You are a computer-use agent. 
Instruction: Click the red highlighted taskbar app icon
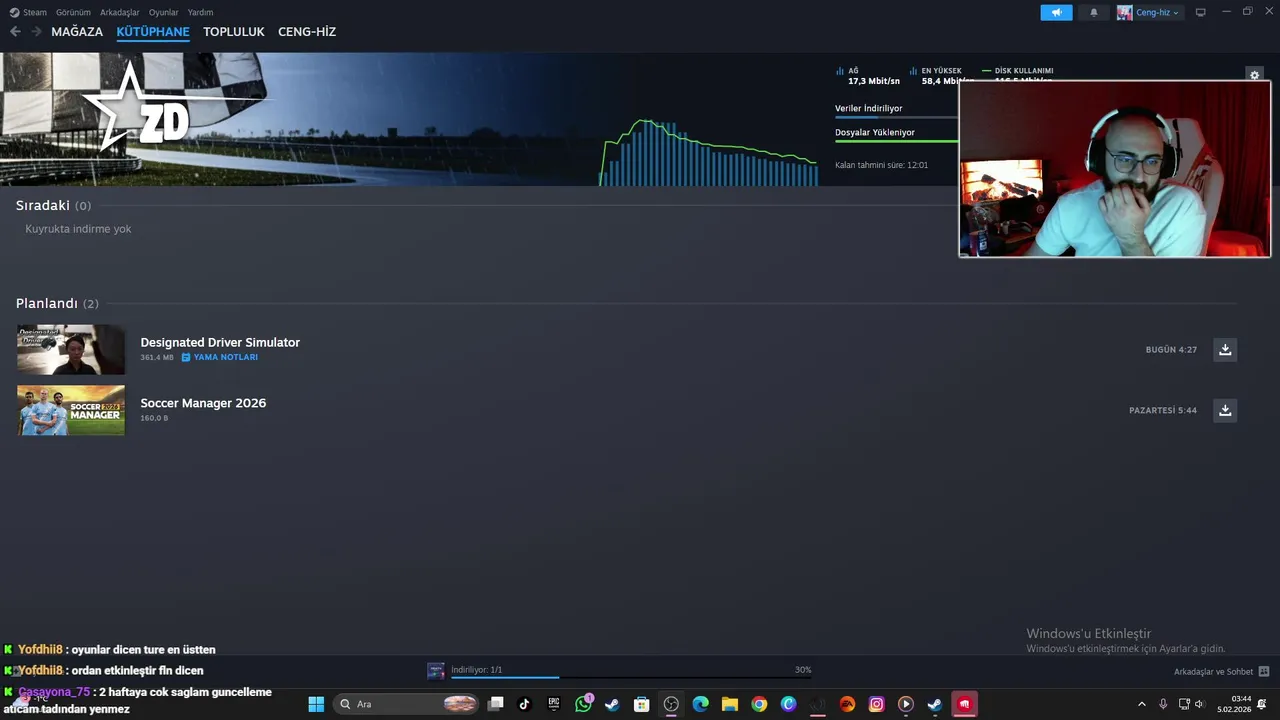tap(964, 704)
